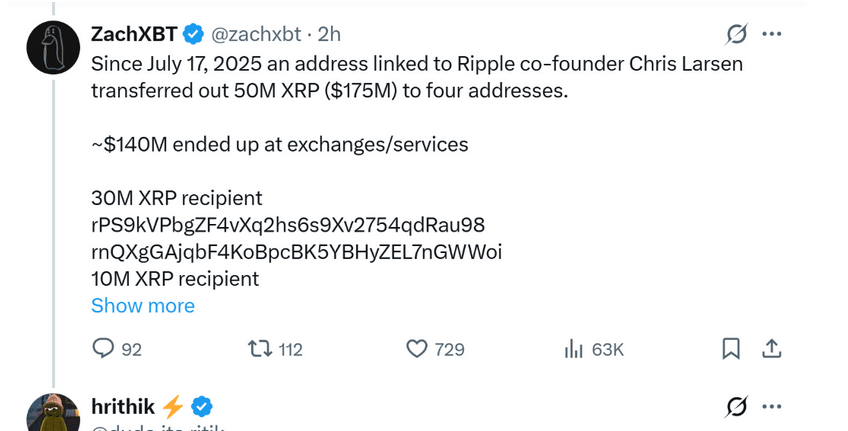
Task: Bookmark the ZachXBT post
Action: [x=731, y=349]
